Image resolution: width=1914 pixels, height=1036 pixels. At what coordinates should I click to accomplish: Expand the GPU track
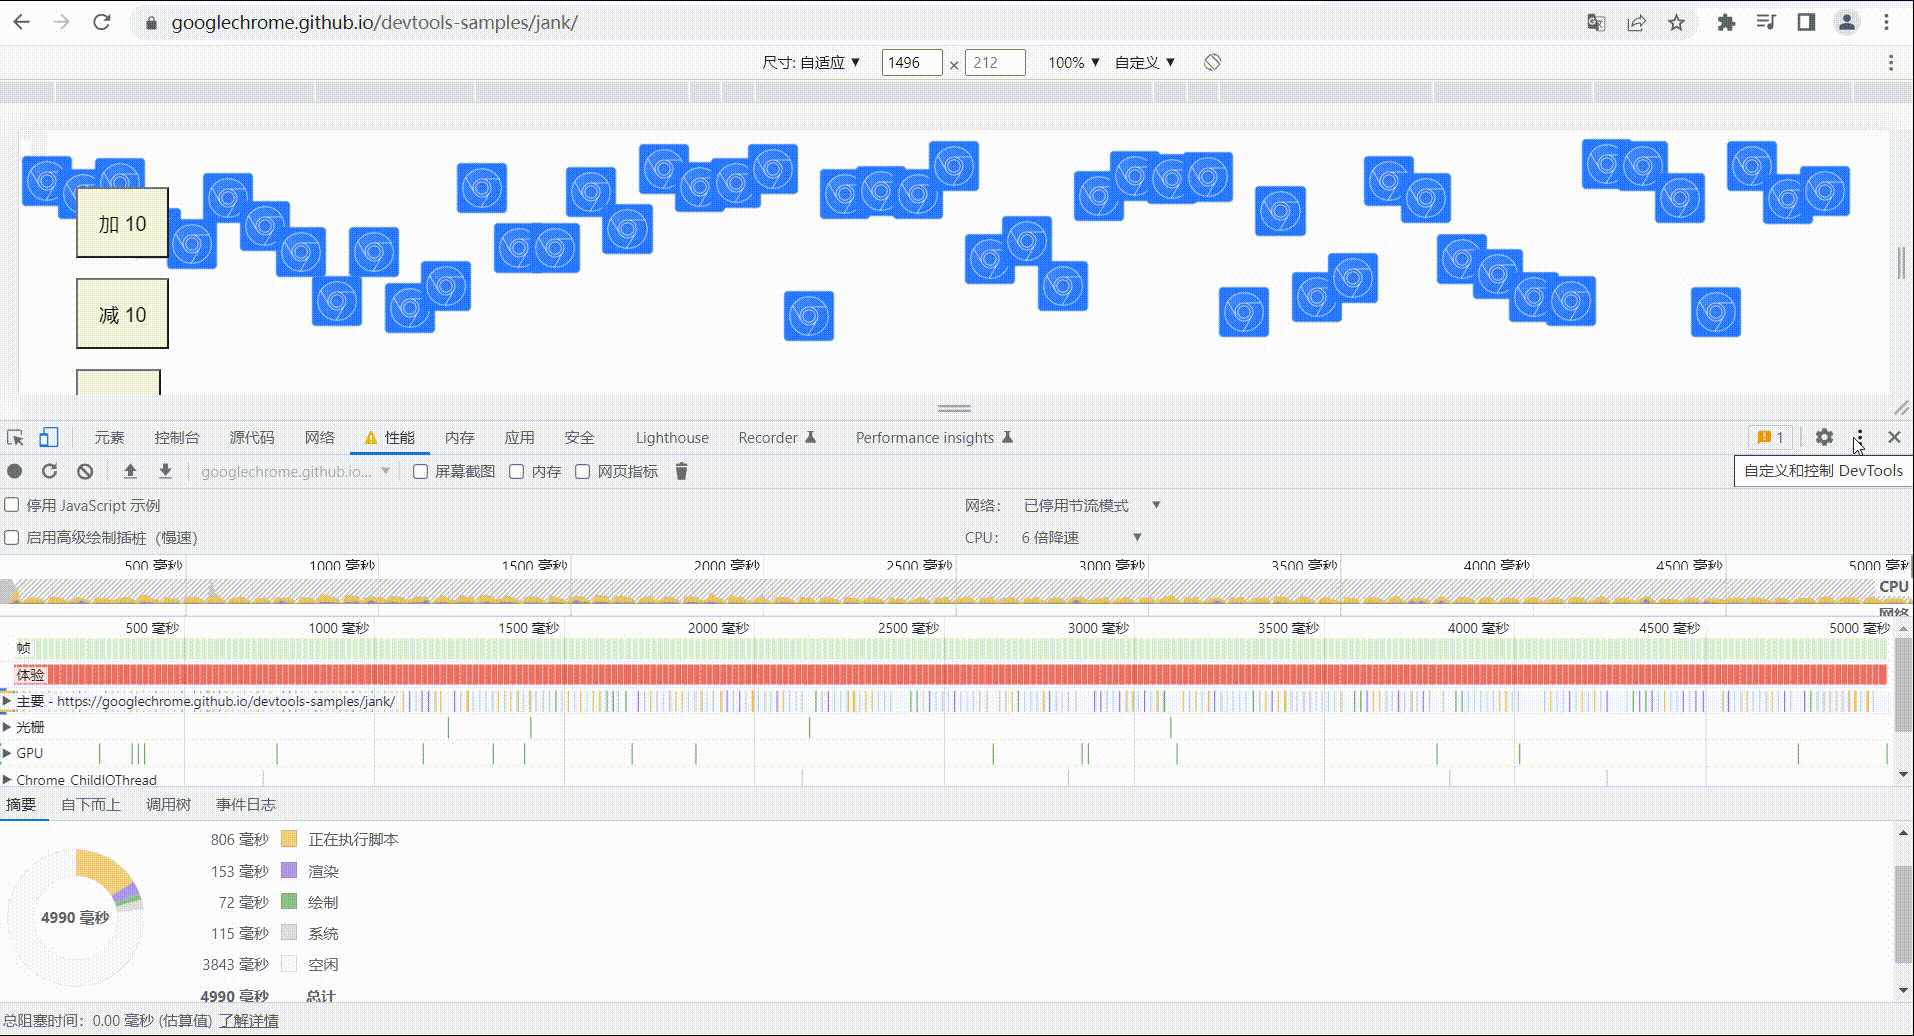point(7,753)
